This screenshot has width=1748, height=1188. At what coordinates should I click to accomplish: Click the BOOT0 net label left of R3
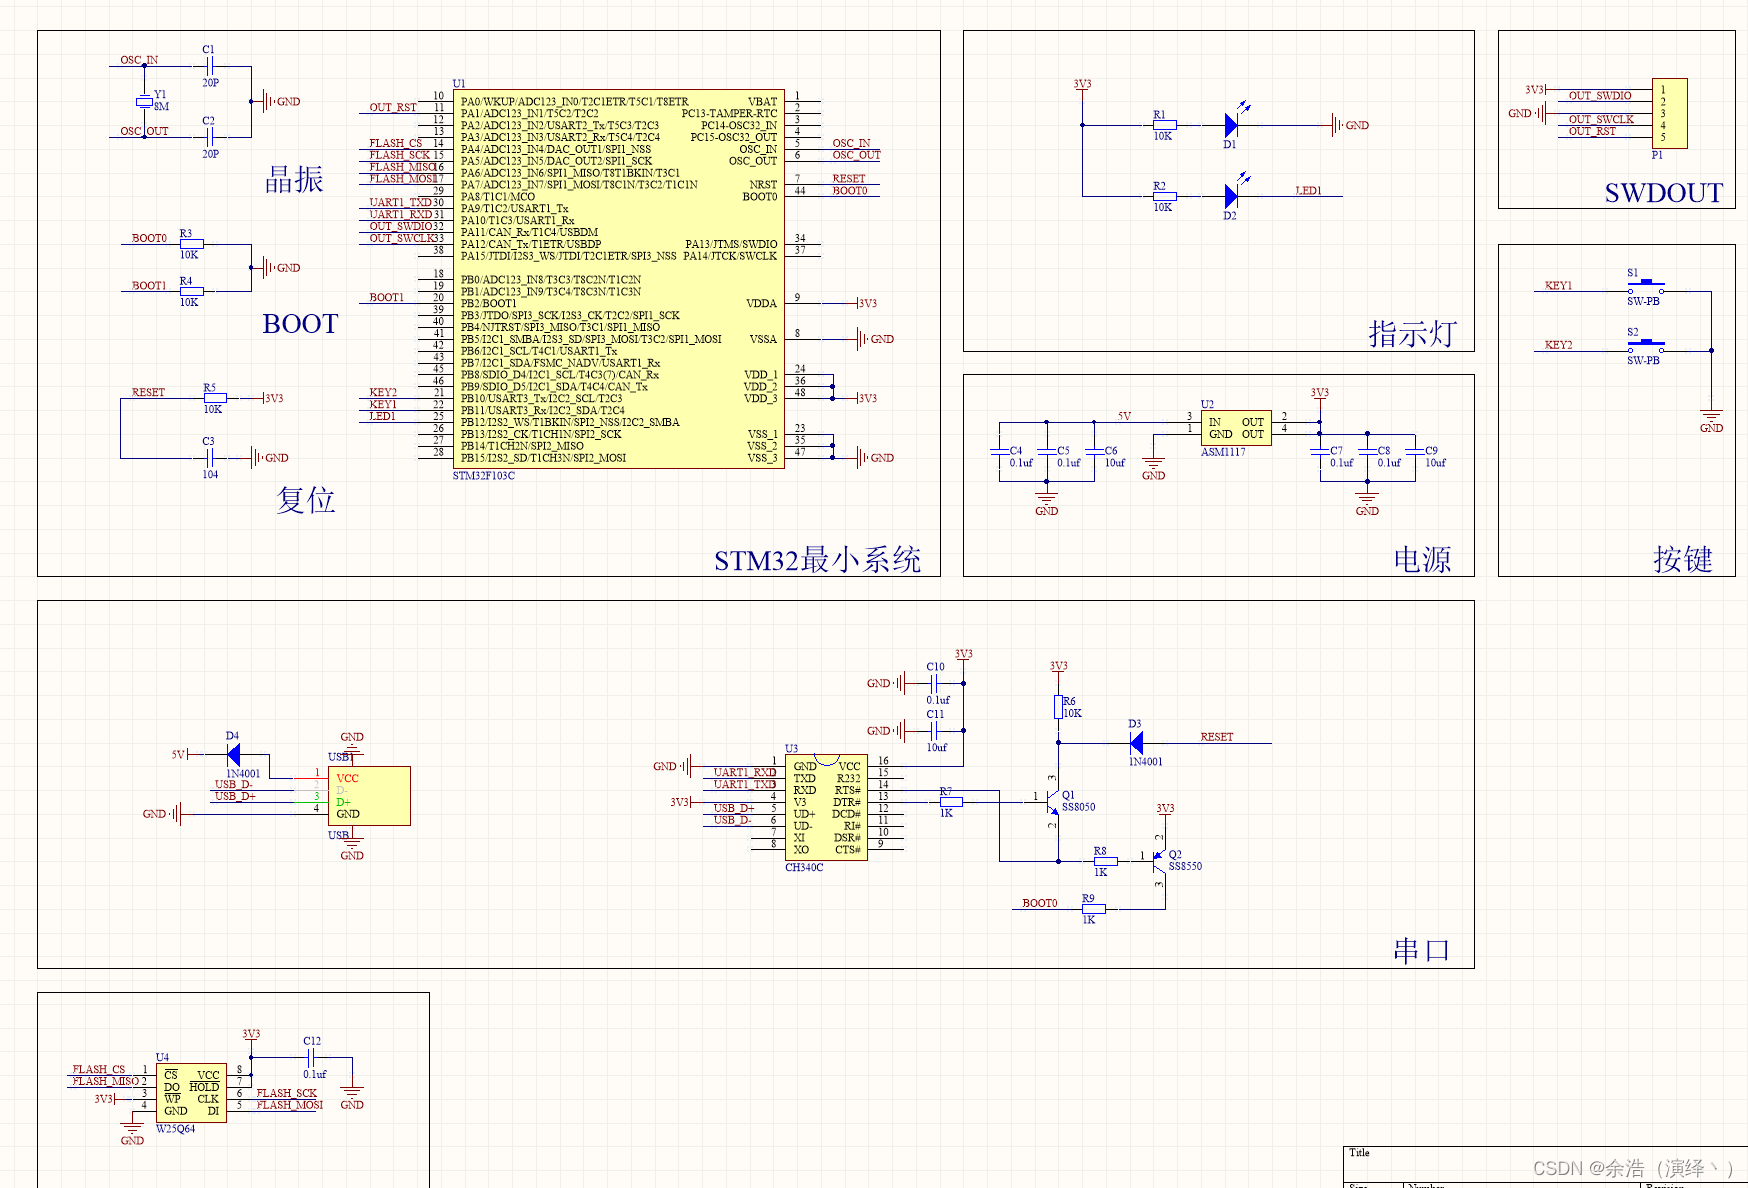tap(150, 238)
